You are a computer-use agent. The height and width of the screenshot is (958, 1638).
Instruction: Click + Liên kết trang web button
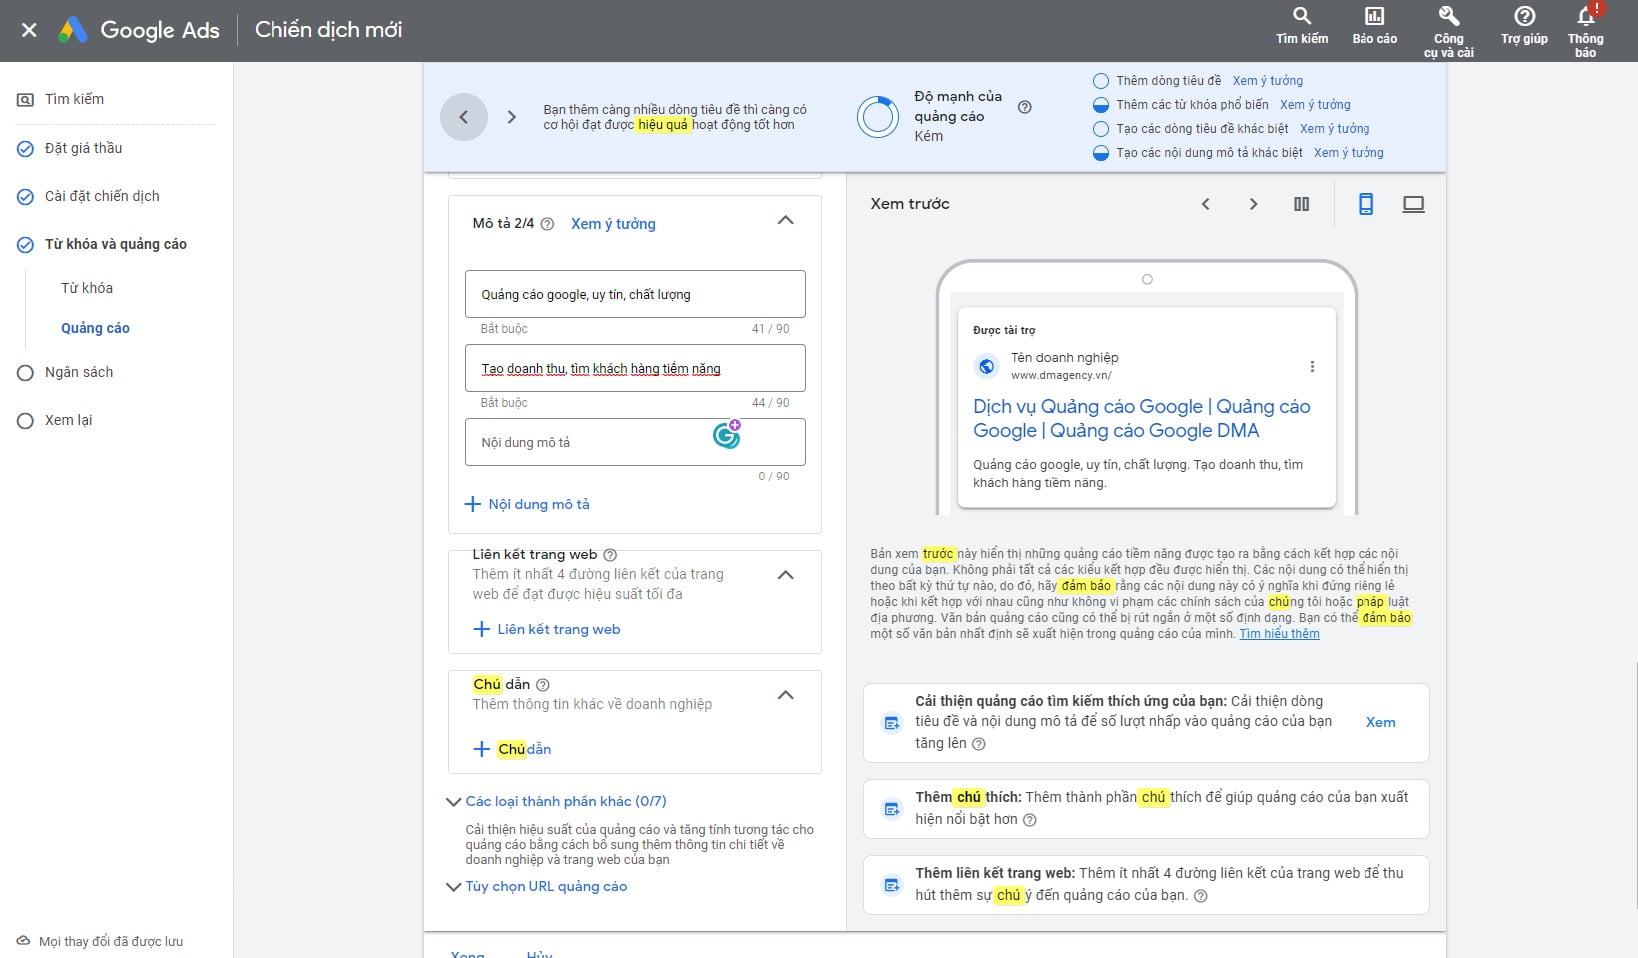click(x=546, y=629)
